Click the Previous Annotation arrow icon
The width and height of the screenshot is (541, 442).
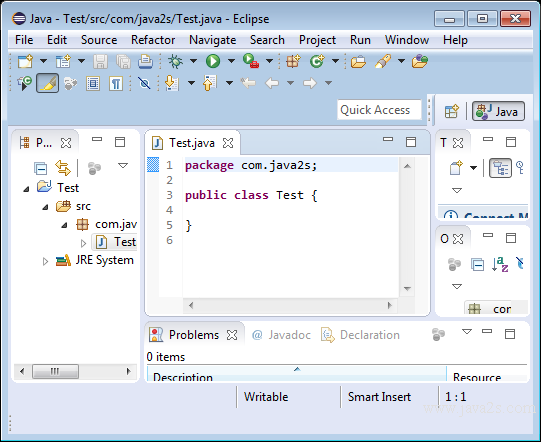[x=210, y=83]
